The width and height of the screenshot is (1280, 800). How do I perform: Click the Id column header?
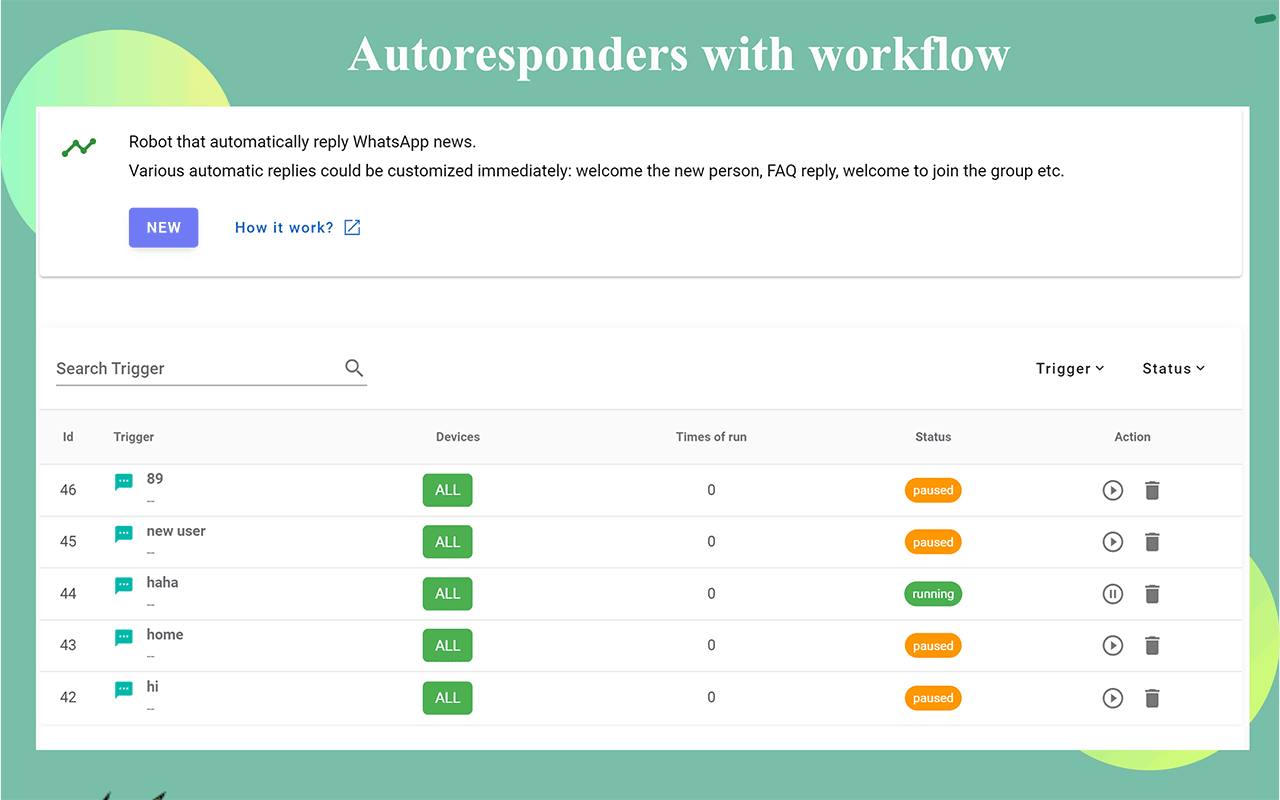pyautogui.click(x=68, y=437)
